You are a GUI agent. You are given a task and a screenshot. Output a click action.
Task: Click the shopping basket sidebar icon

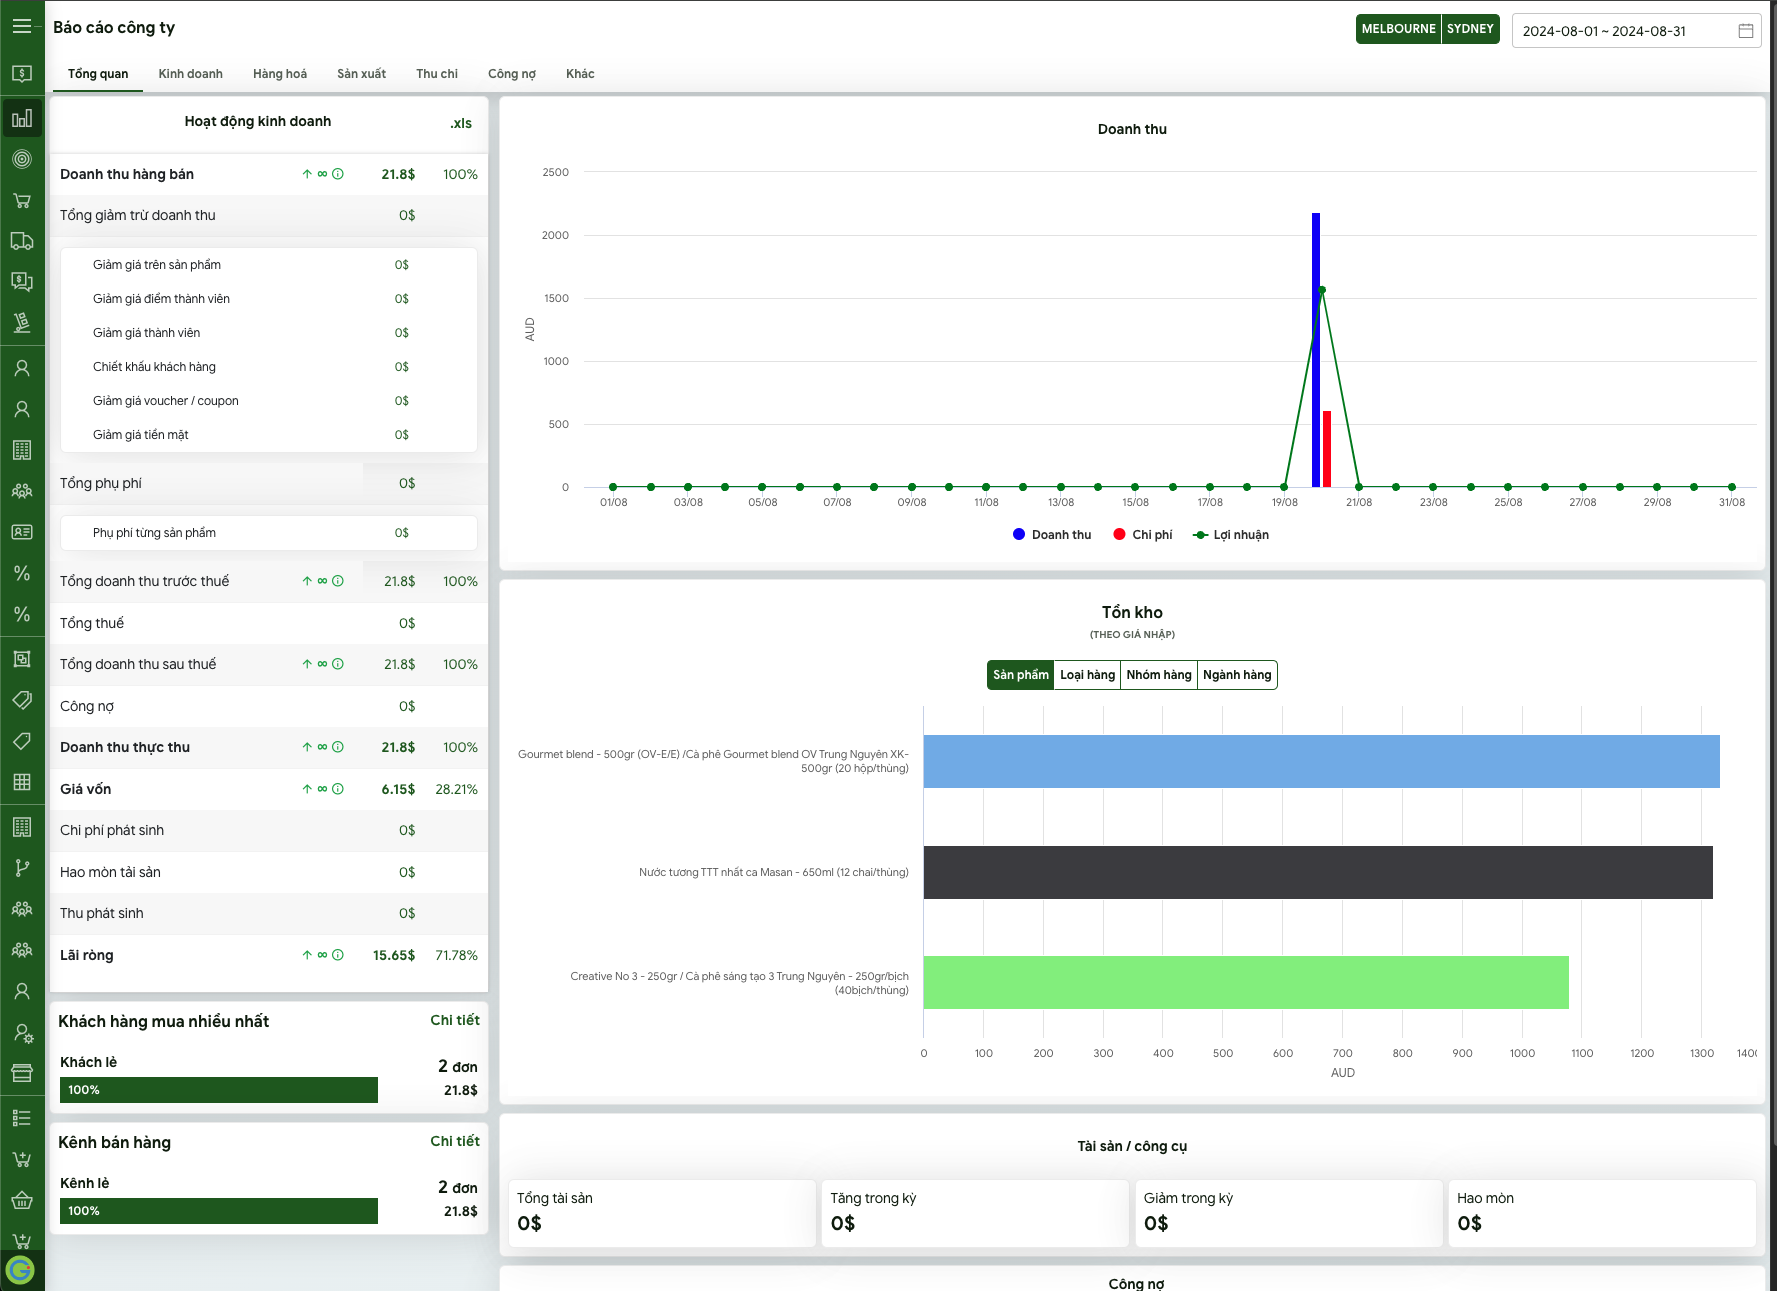tap(22, 1200)
